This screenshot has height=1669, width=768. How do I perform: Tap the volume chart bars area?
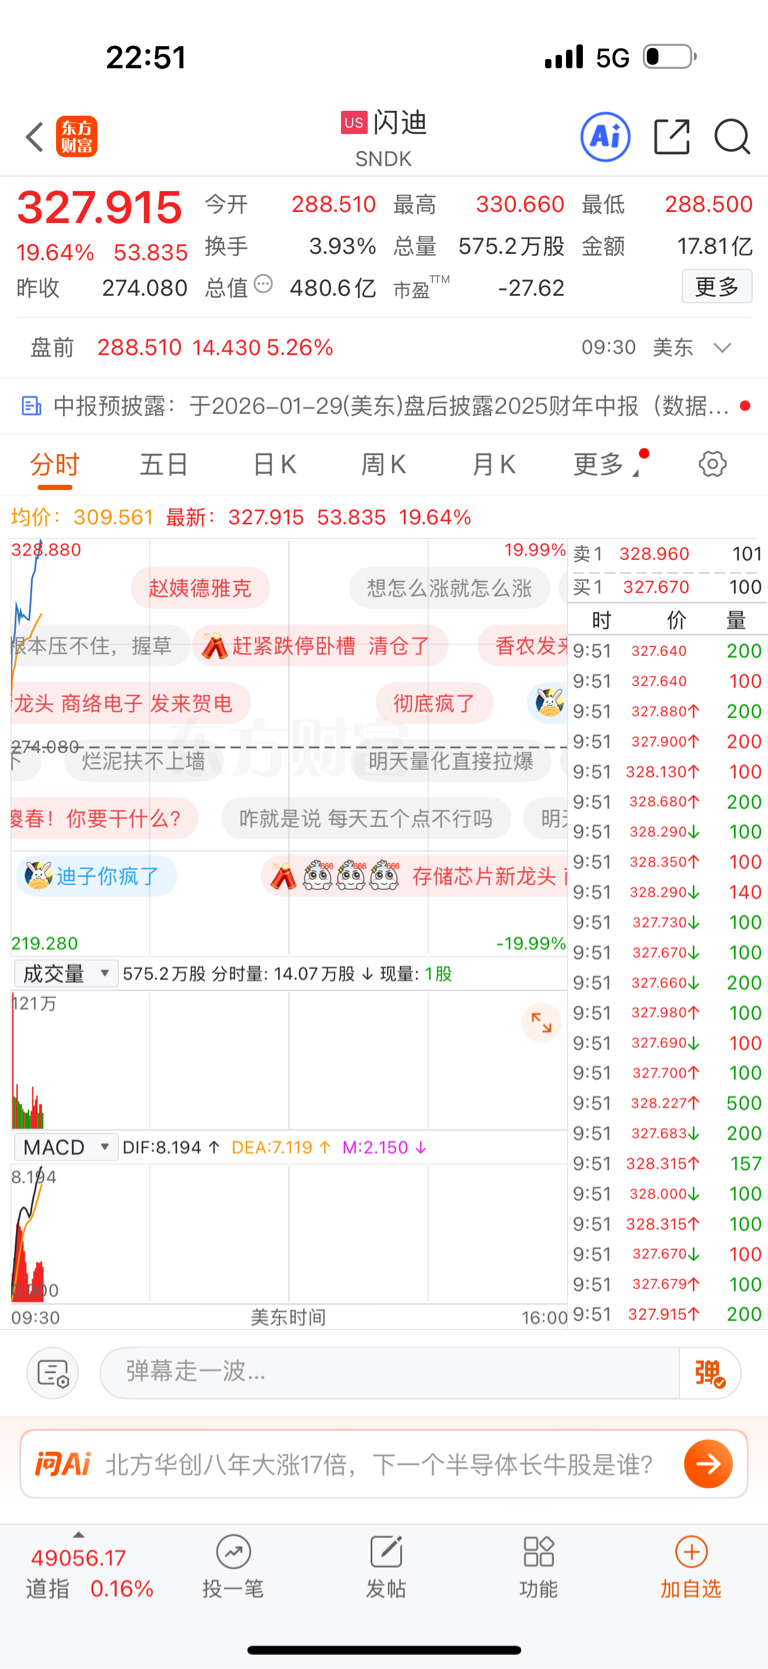(x=289, y=1058)
